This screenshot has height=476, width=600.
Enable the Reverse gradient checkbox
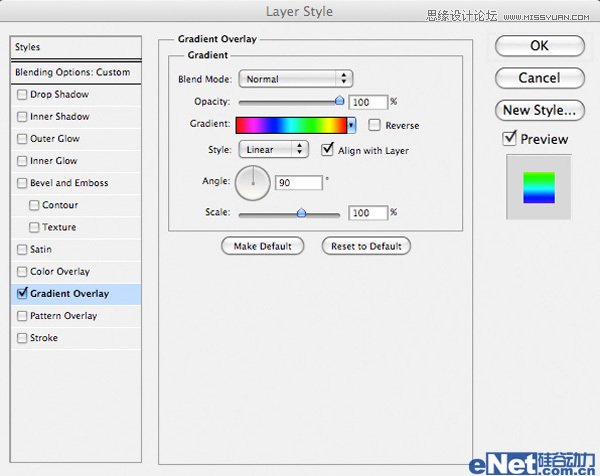pyautogui.click(x=375, y=126)
